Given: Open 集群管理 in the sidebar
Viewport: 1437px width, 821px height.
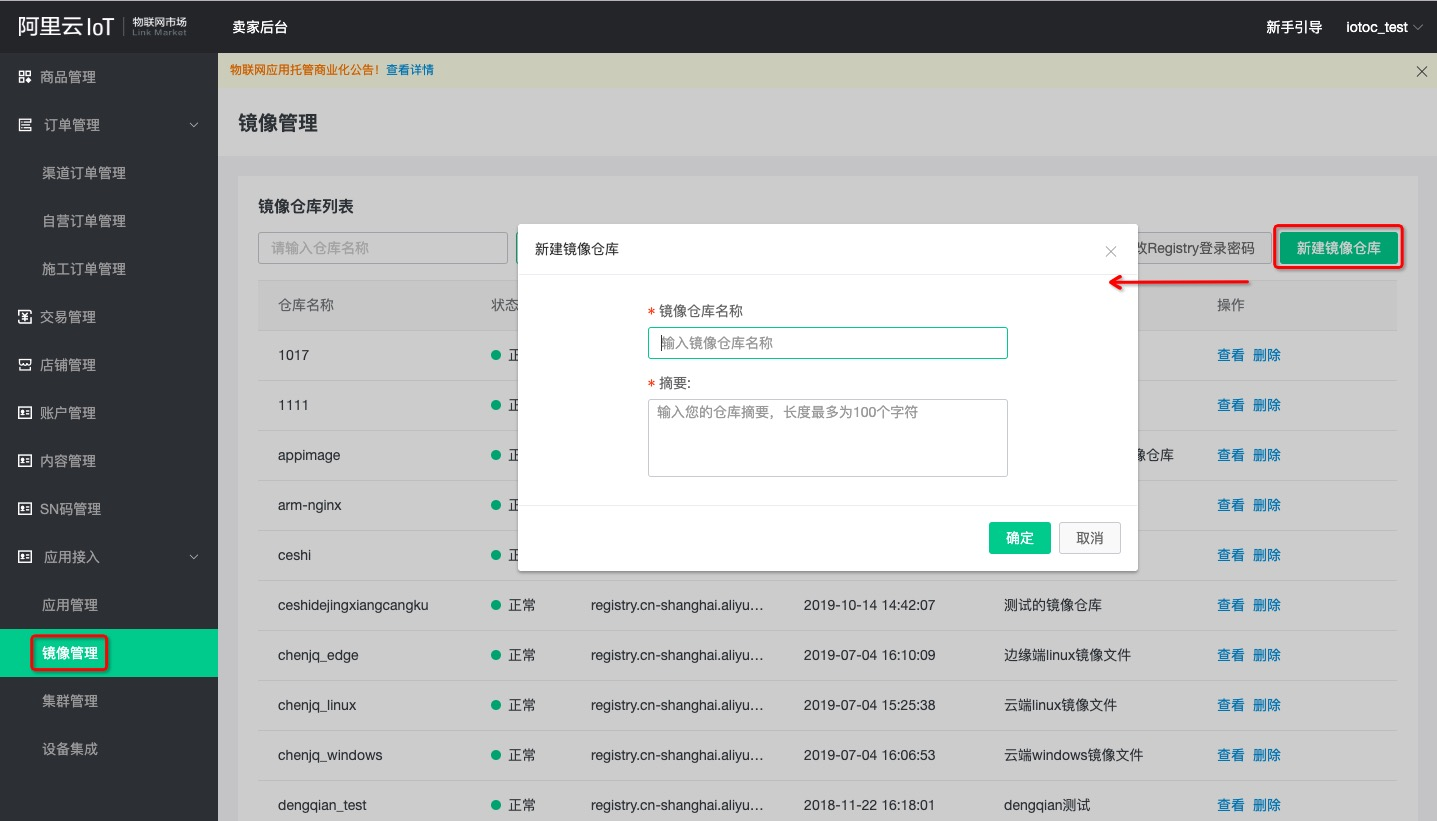Looking at the screenshot, I should [70, 701].
